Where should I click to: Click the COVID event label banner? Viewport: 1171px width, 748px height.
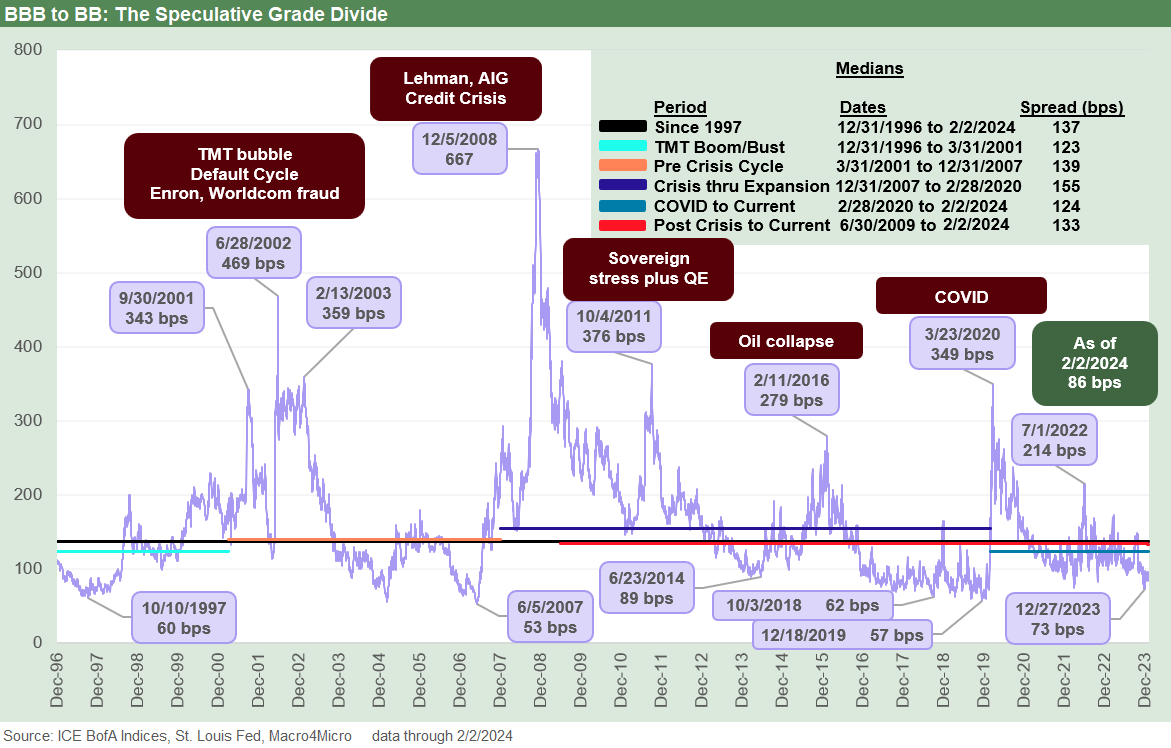(x=961, y=295)
